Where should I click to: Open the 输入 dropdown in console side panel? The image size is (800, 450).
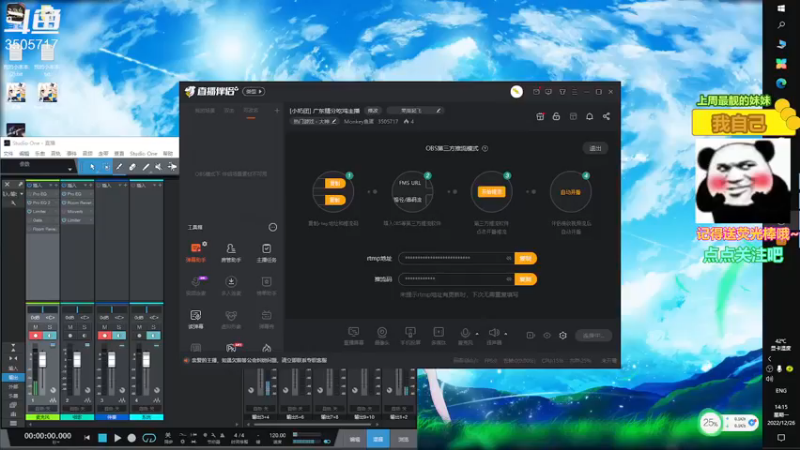[13, 194]
